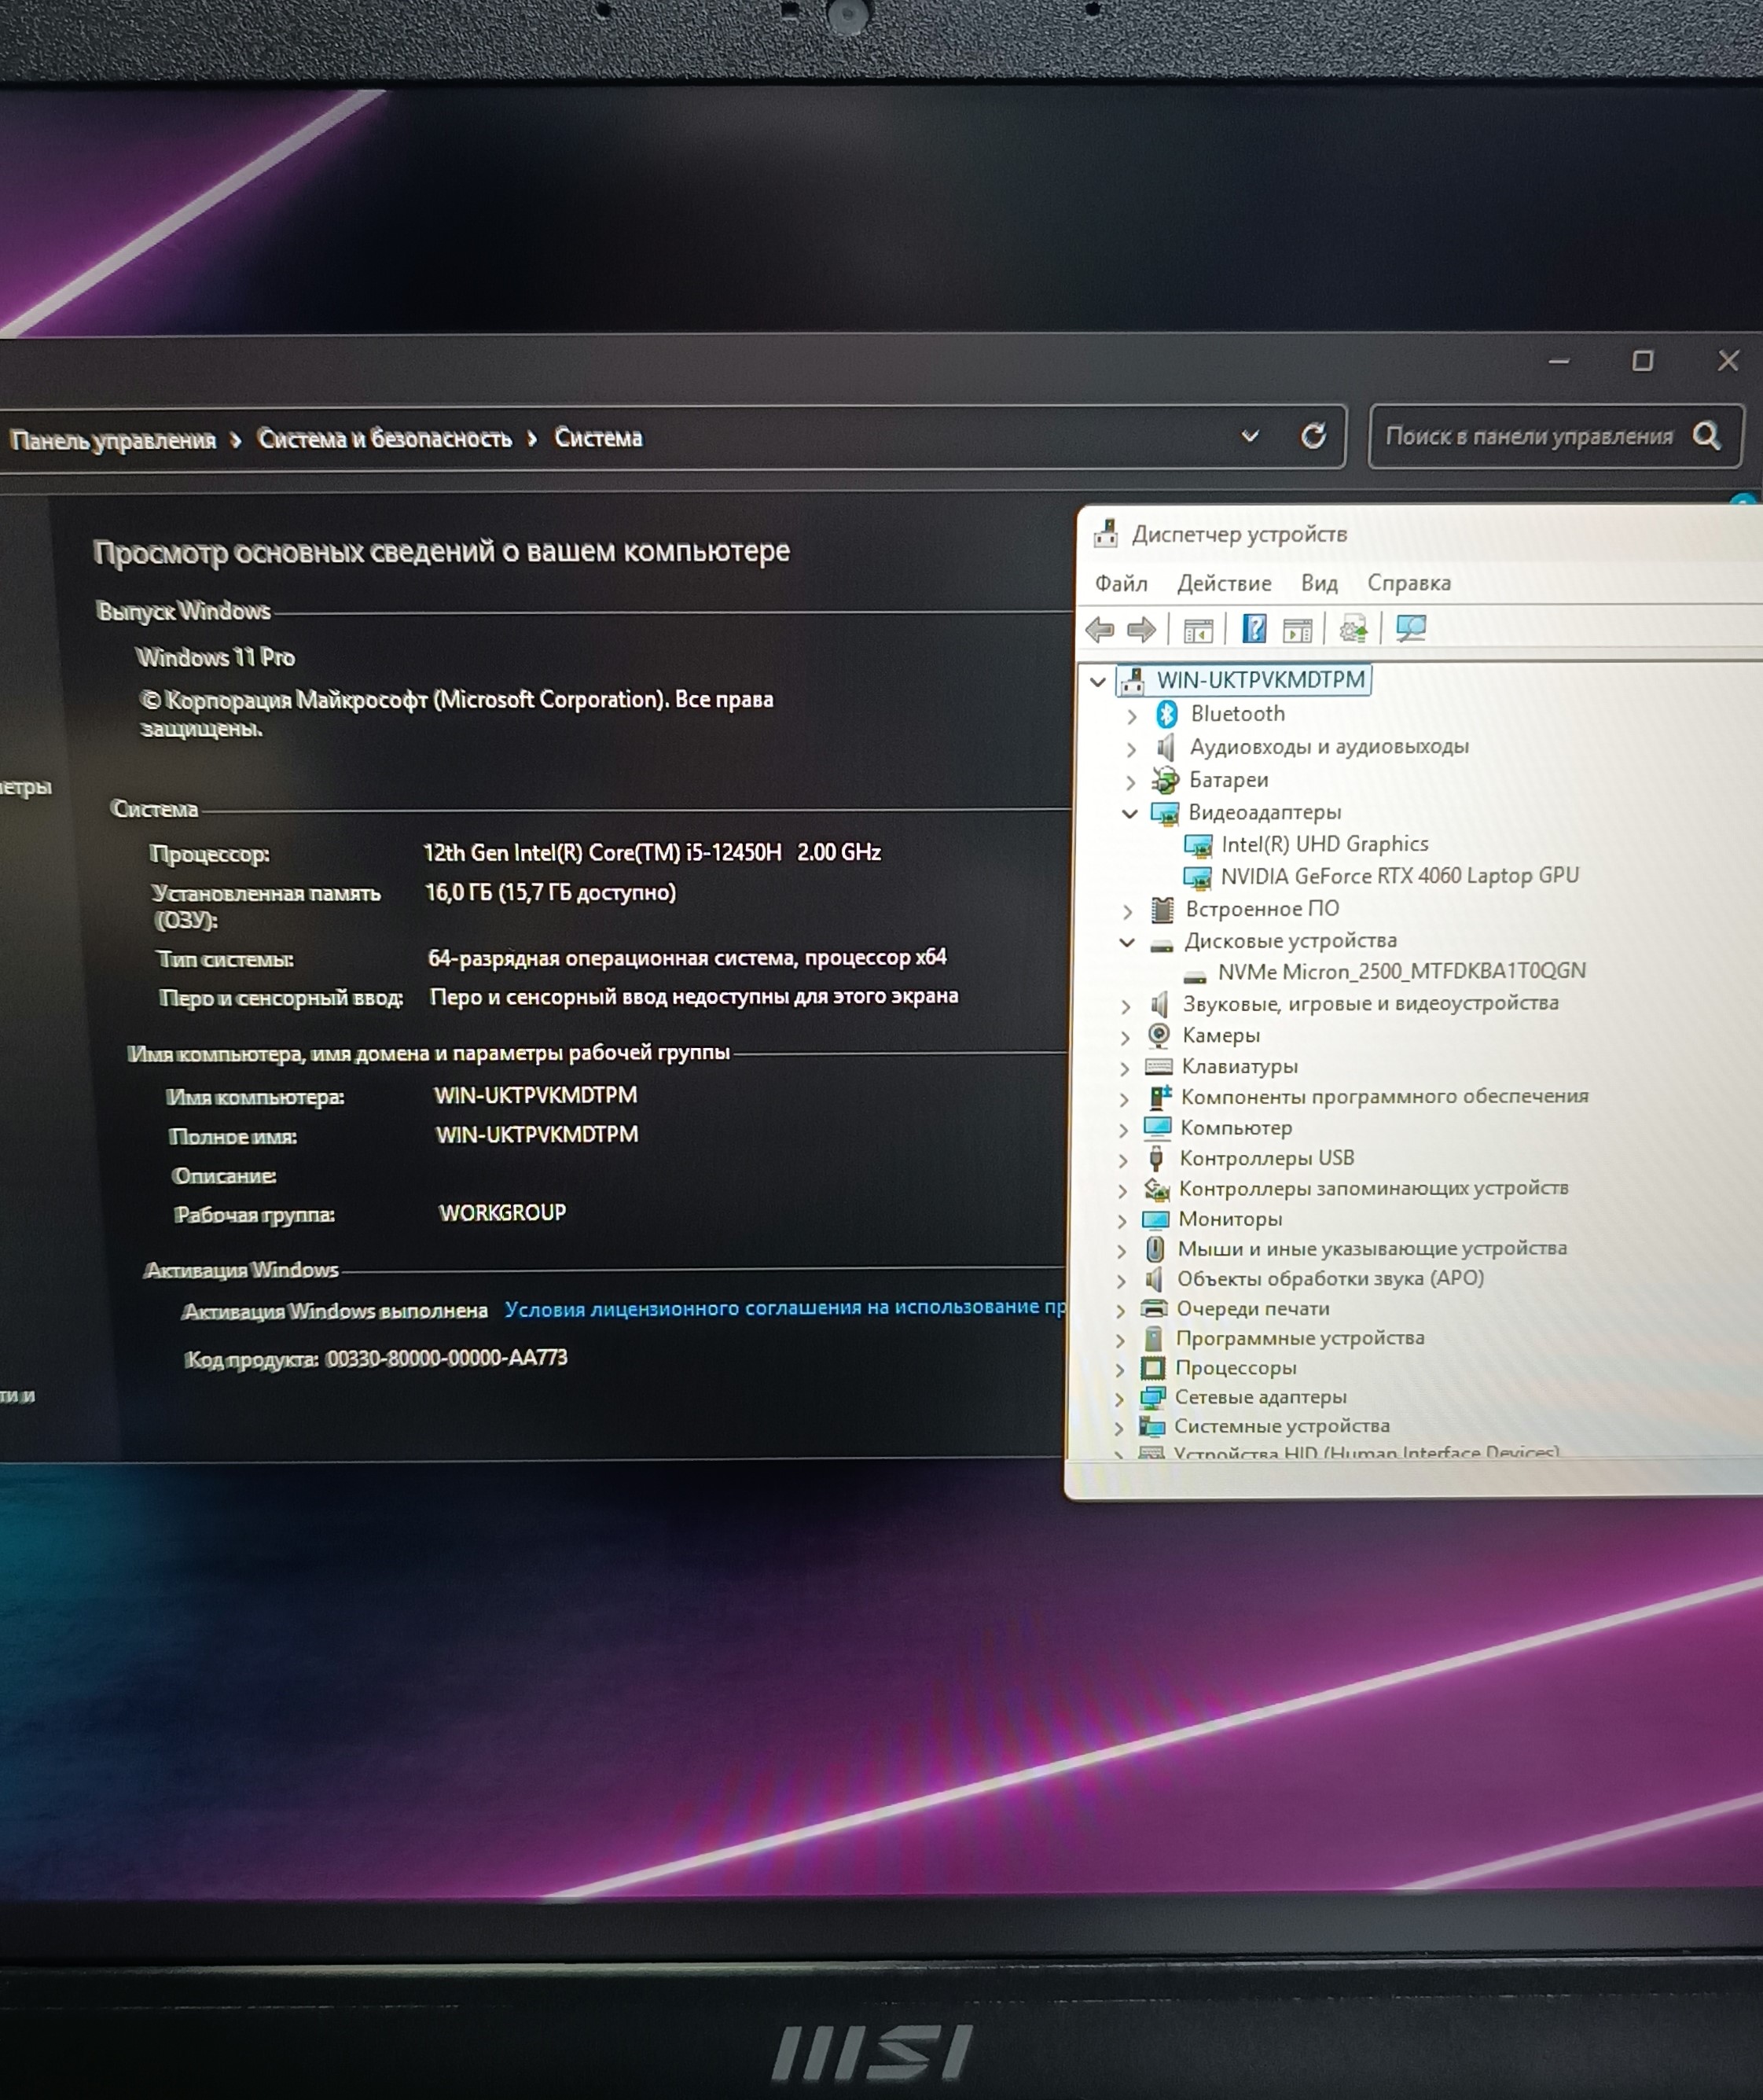The height and width of the screenshot is (2100, 1763).
Task: Open the Файл menu in Device Manager
Action: pos(1121,584)
